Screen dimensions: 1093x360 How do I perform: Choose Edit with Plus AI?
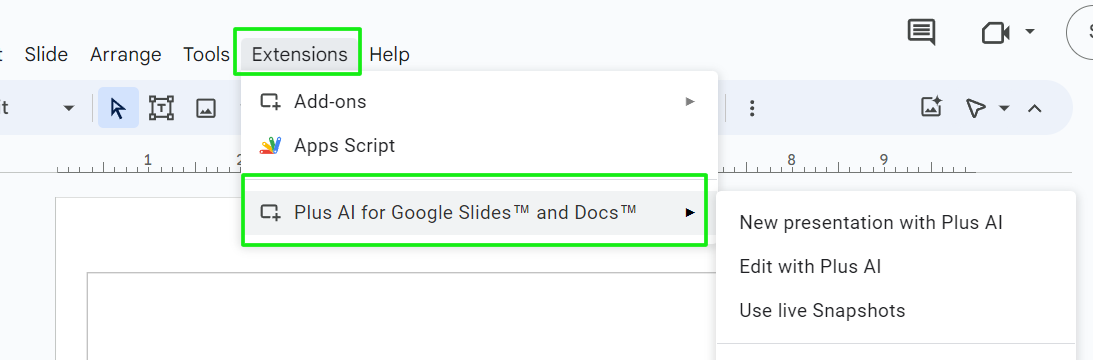pyautogui.click(x=810, y=267)
